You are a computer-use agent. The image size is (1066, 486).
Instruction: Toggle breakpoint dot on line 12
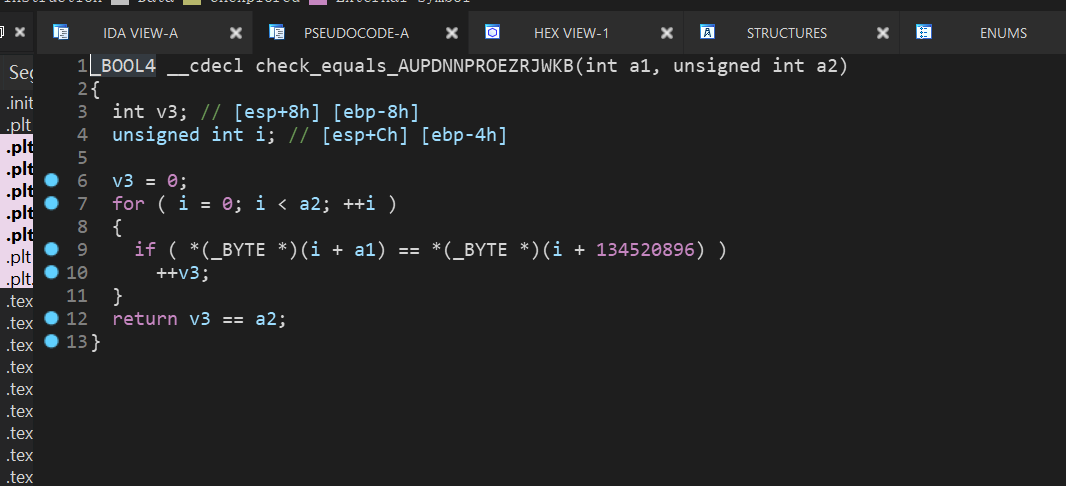click(x=52, y=317)
